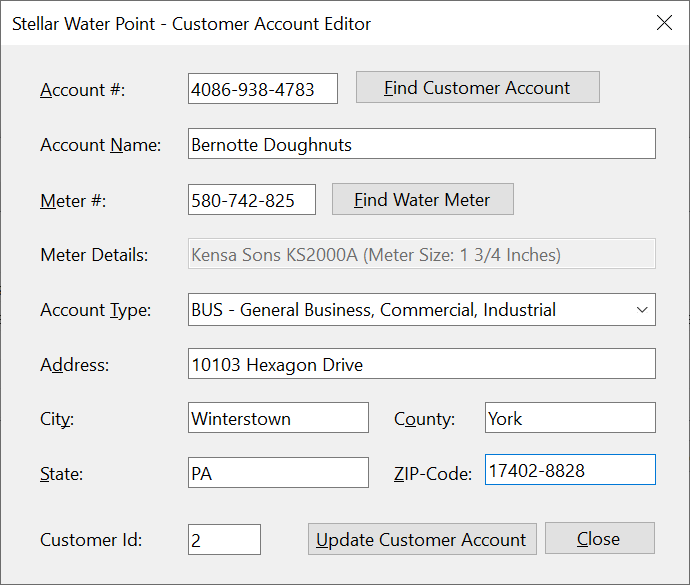Click the Find Water Meter button
Viewport: 690px width, 585px height.
tap(422, 199)
